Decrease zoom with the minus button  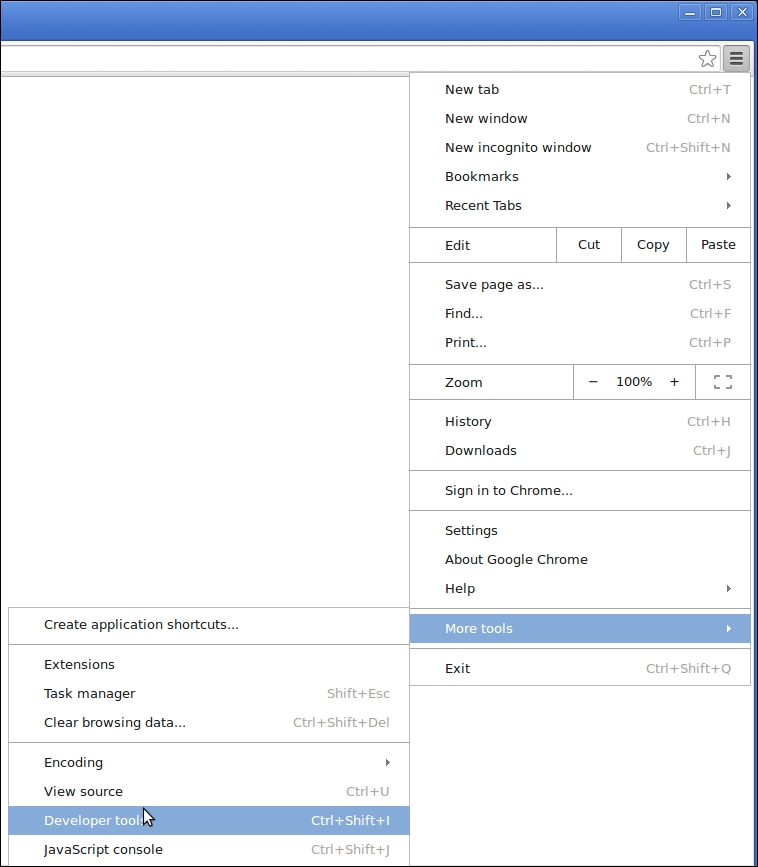pos(593,382)
